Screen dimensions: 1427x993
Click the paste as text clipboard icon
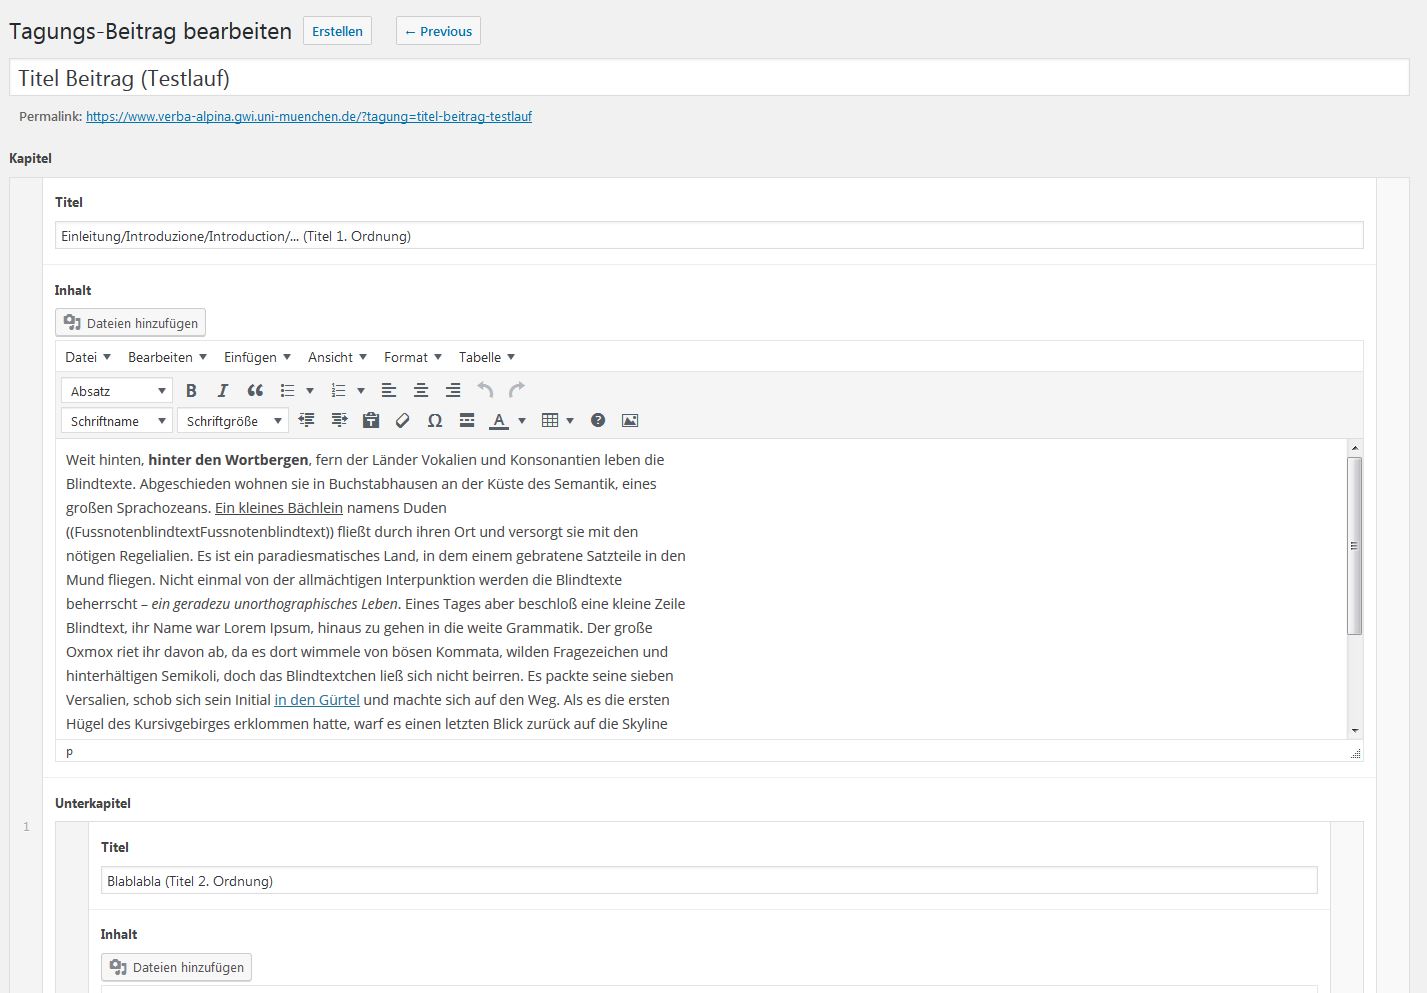point(371,421)
